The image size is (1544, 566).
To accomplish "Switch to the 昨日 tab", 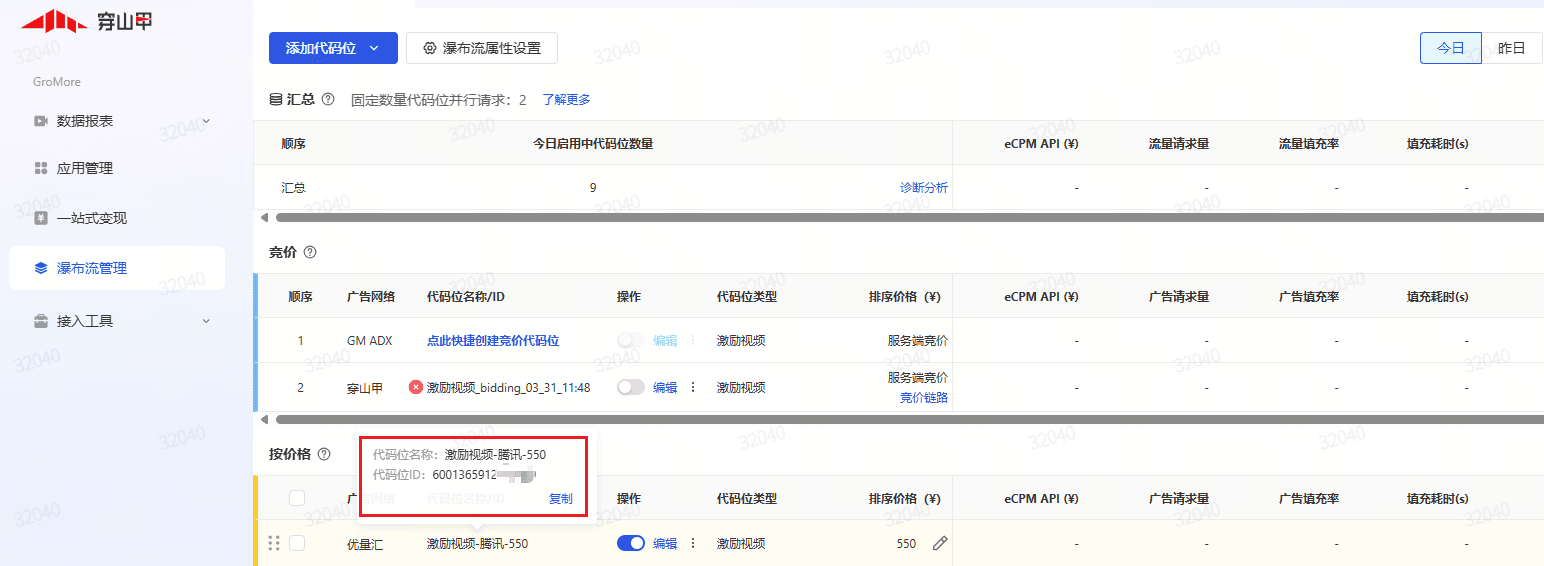I will pyautogui.click(x=1512, y=48).
